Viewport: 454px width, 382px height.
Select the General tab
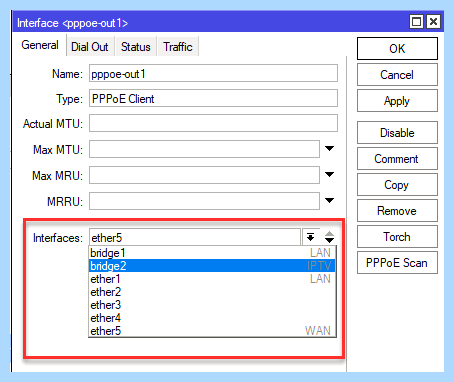40,45
